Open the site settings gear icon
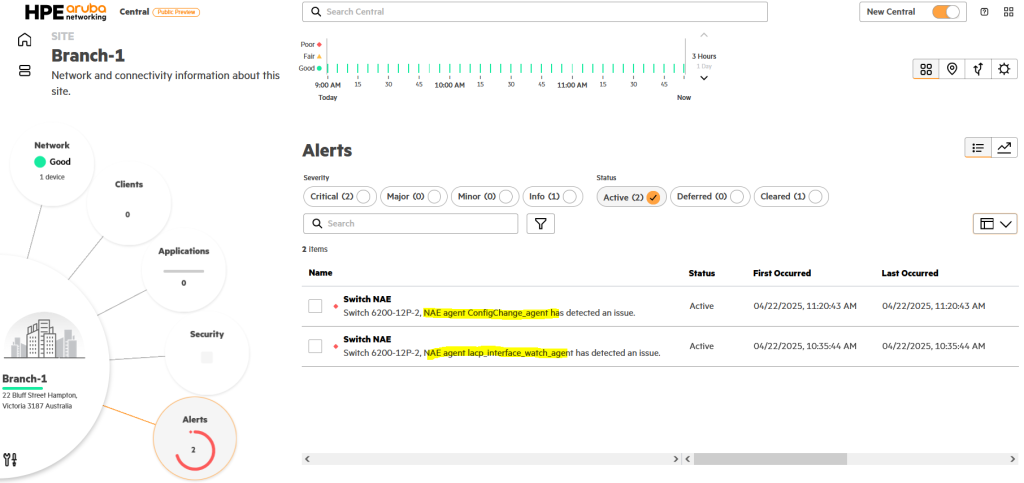This screenshot has height=483, width=1024. (1004, 69)
